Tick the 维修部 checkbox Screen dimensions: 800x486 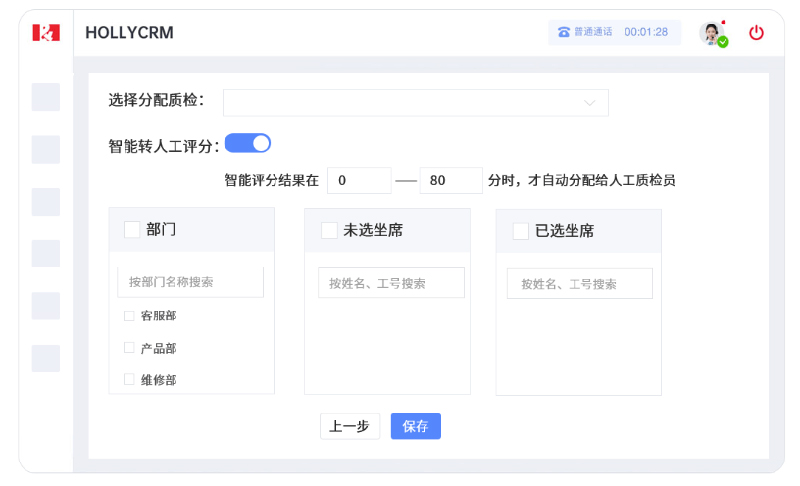pyautogui.click(x=129, y=379)
